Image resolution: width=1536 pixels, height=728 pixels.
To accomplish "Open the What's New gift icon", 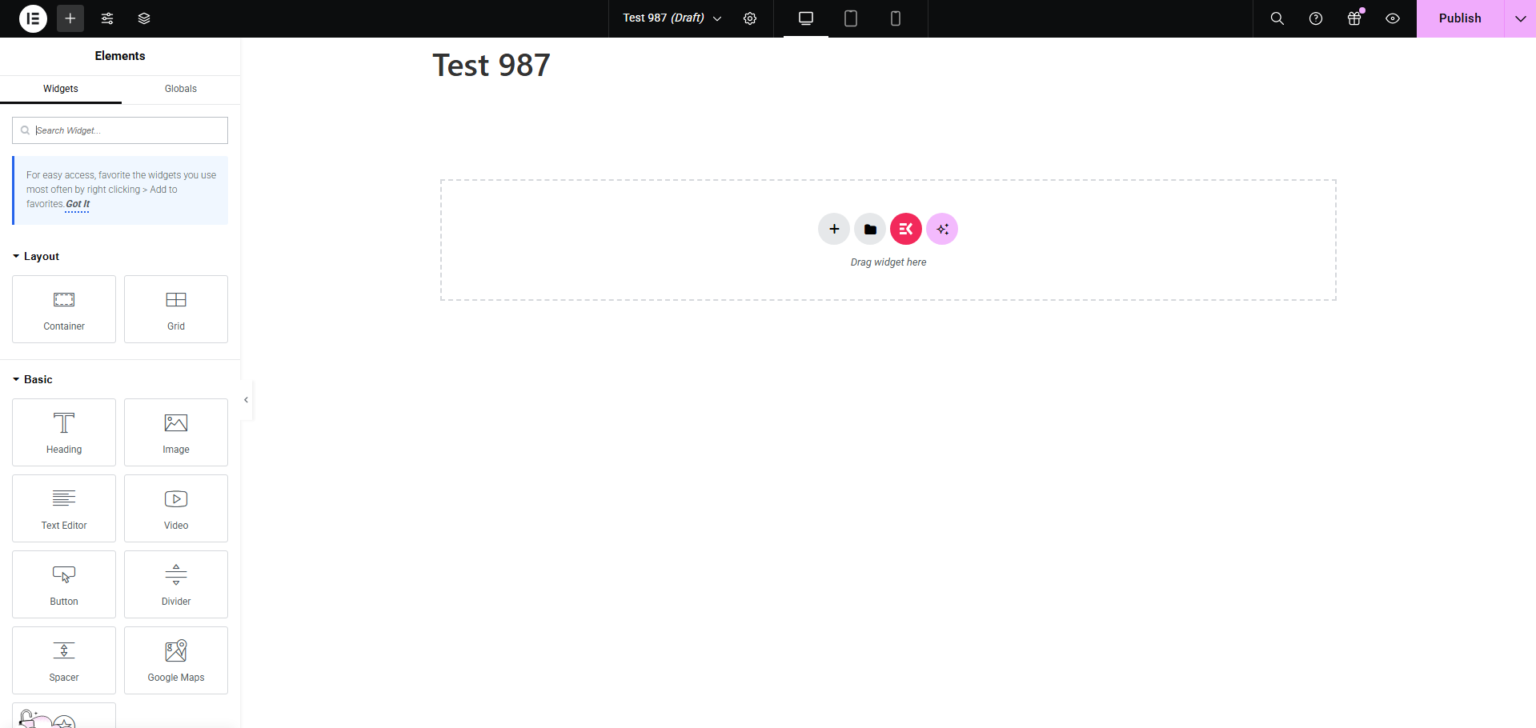I will [x=1354, y=18].
